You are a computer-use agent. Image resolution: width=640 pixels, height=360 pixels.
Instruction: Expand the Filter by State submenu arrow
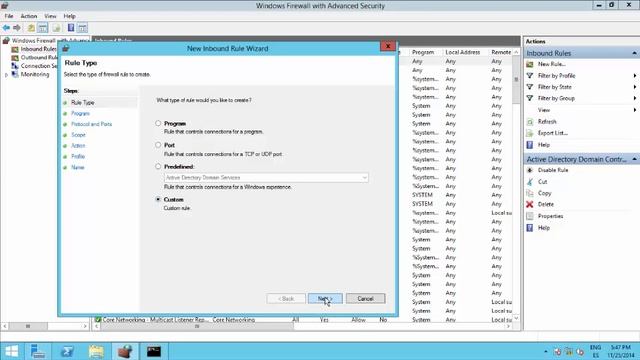[635, 87]
